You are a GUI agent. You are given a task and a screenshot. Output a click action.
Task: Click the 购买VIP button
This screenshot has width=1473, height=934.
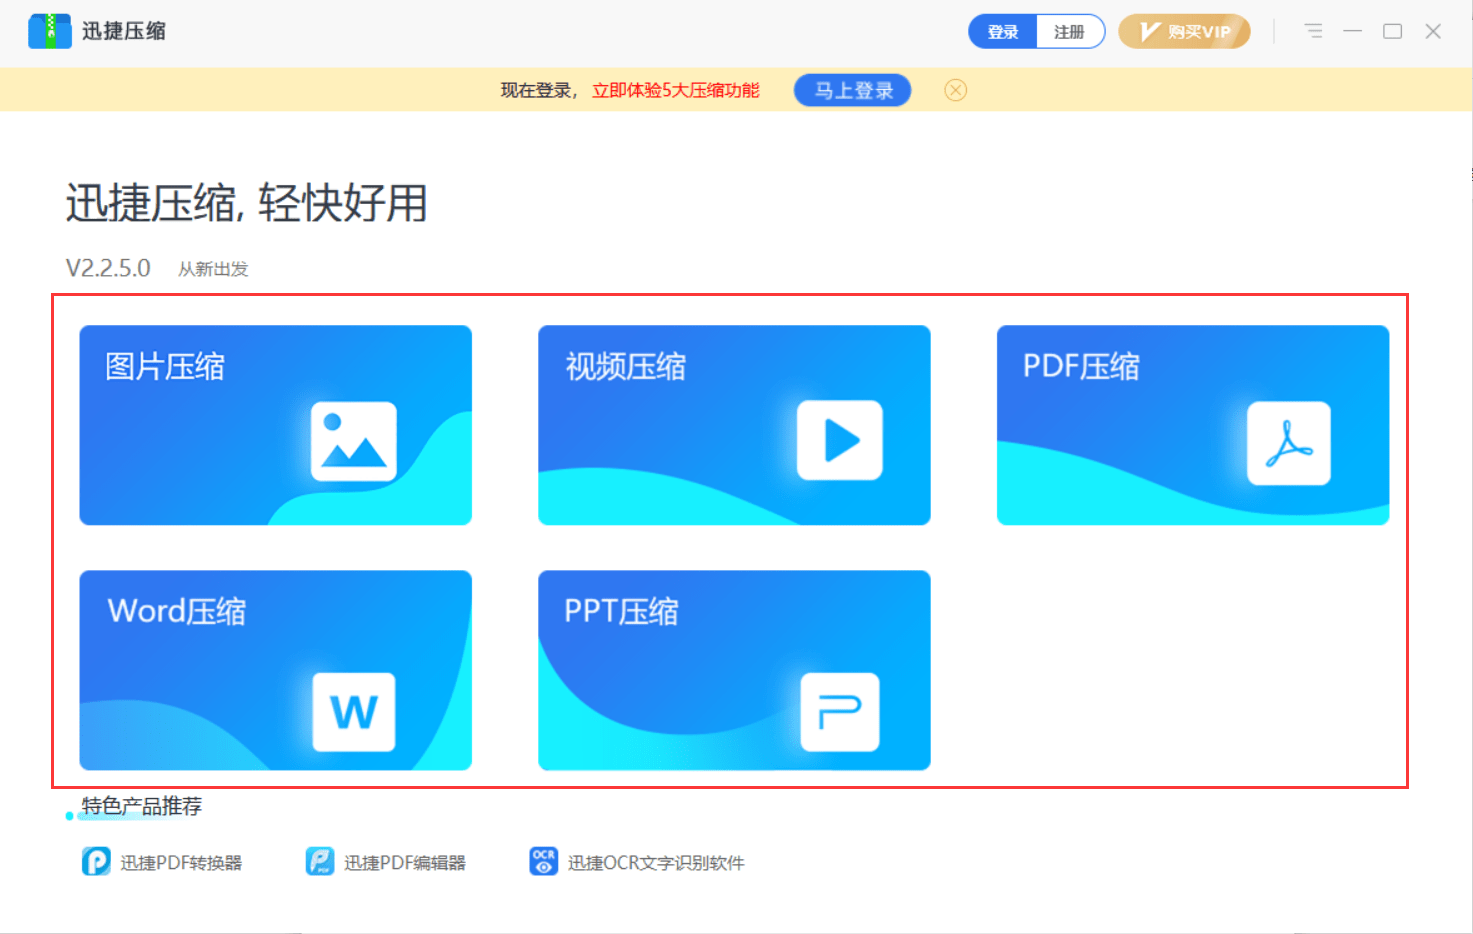click(1185, 31)
